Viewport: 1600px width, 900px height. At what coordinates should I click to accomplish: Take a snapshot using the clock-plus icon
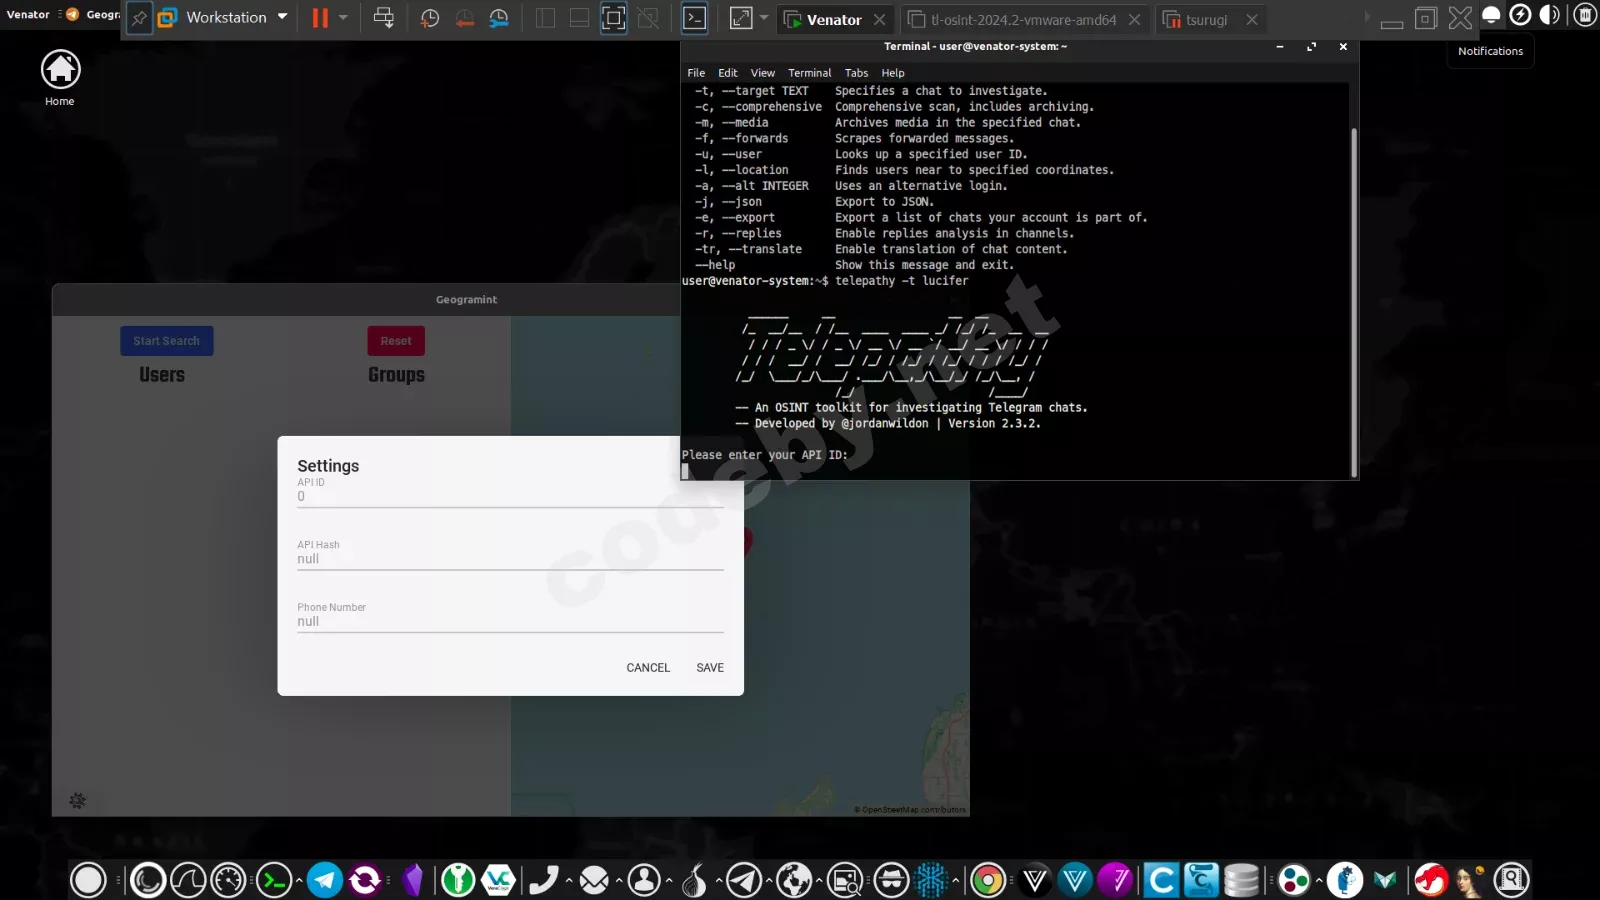tap(430, 17)
